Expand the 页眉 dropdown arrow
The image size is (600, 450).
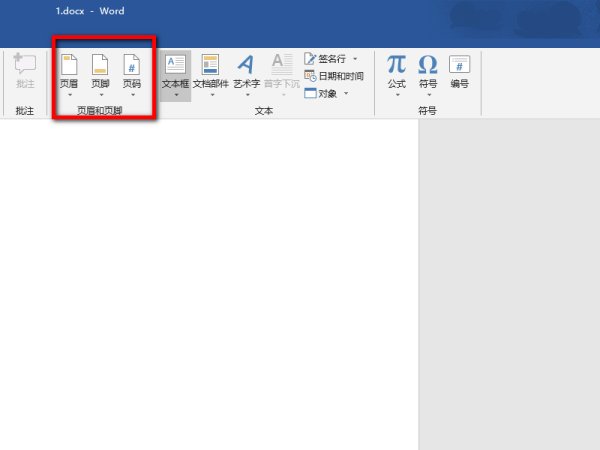click(x=70, y=95)
